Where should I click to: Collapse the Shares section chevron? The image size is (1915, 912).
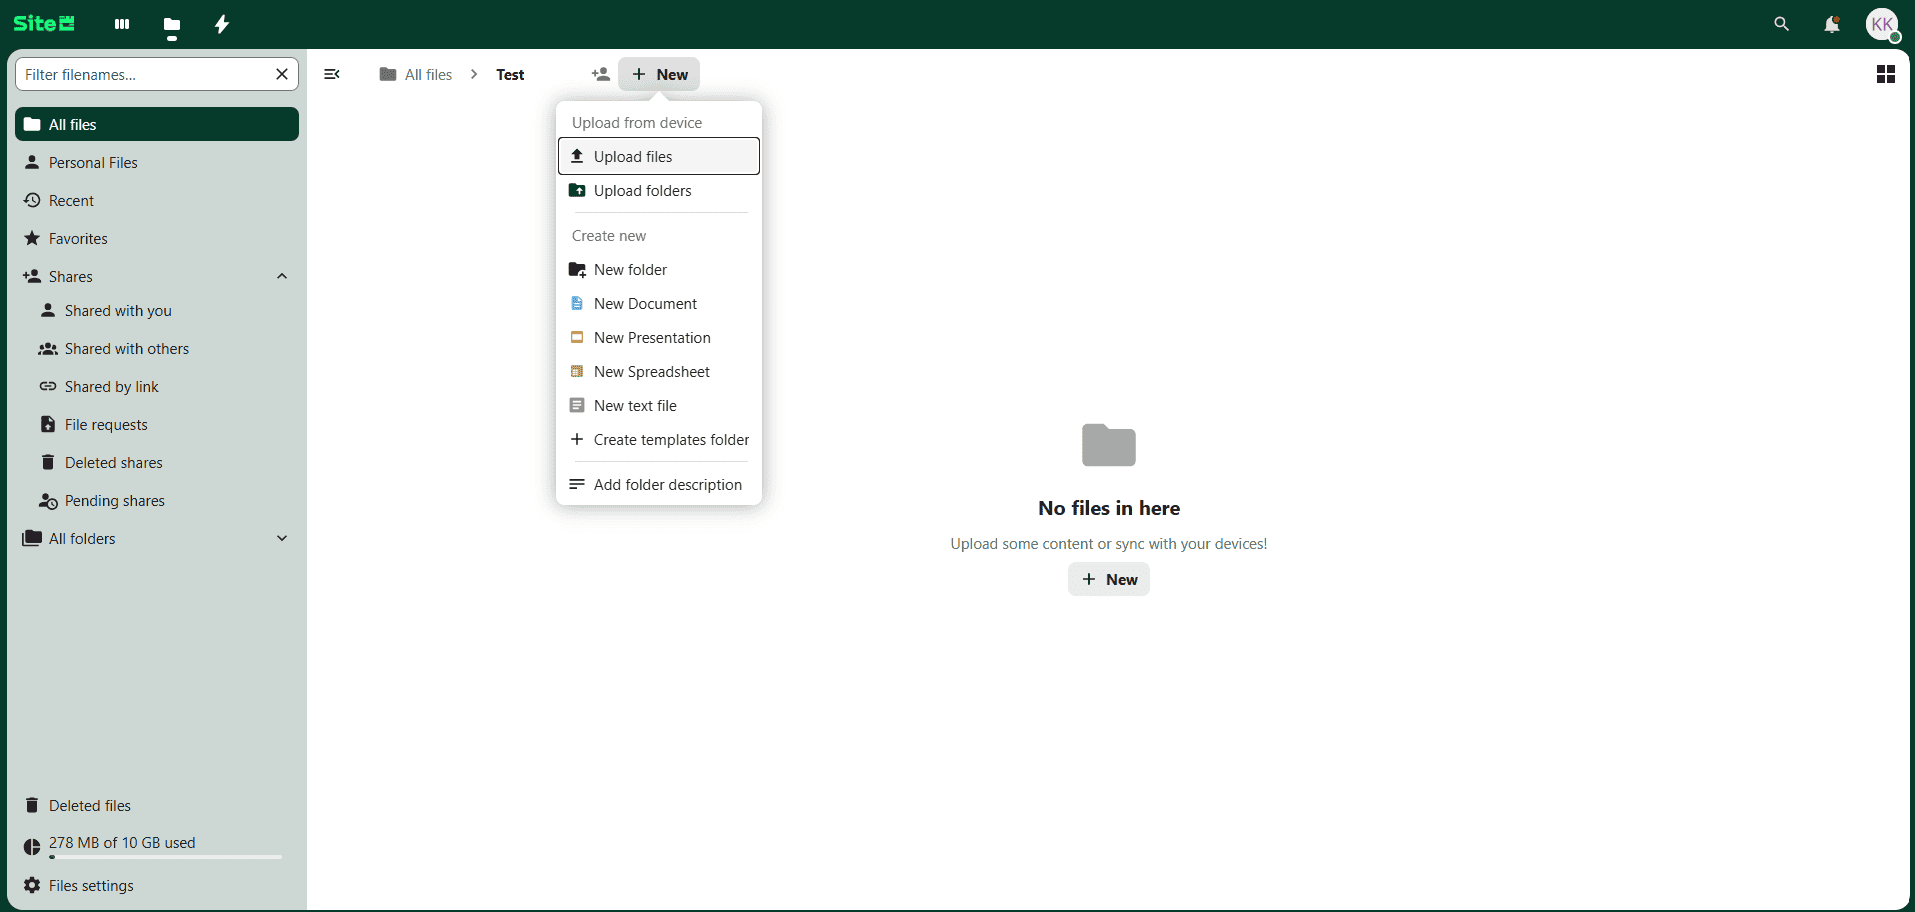point(282,276)
